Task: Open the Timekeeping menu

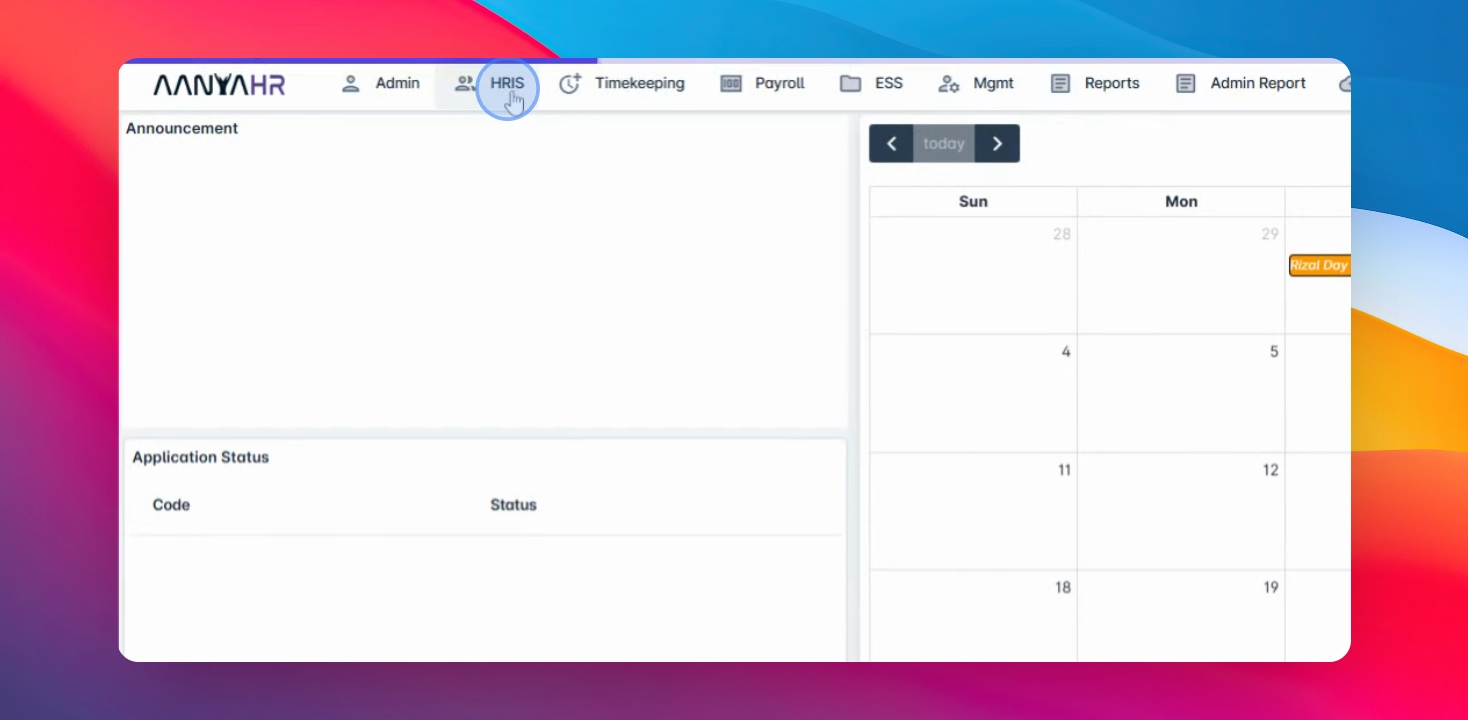Action: click(x=622, y=84)
